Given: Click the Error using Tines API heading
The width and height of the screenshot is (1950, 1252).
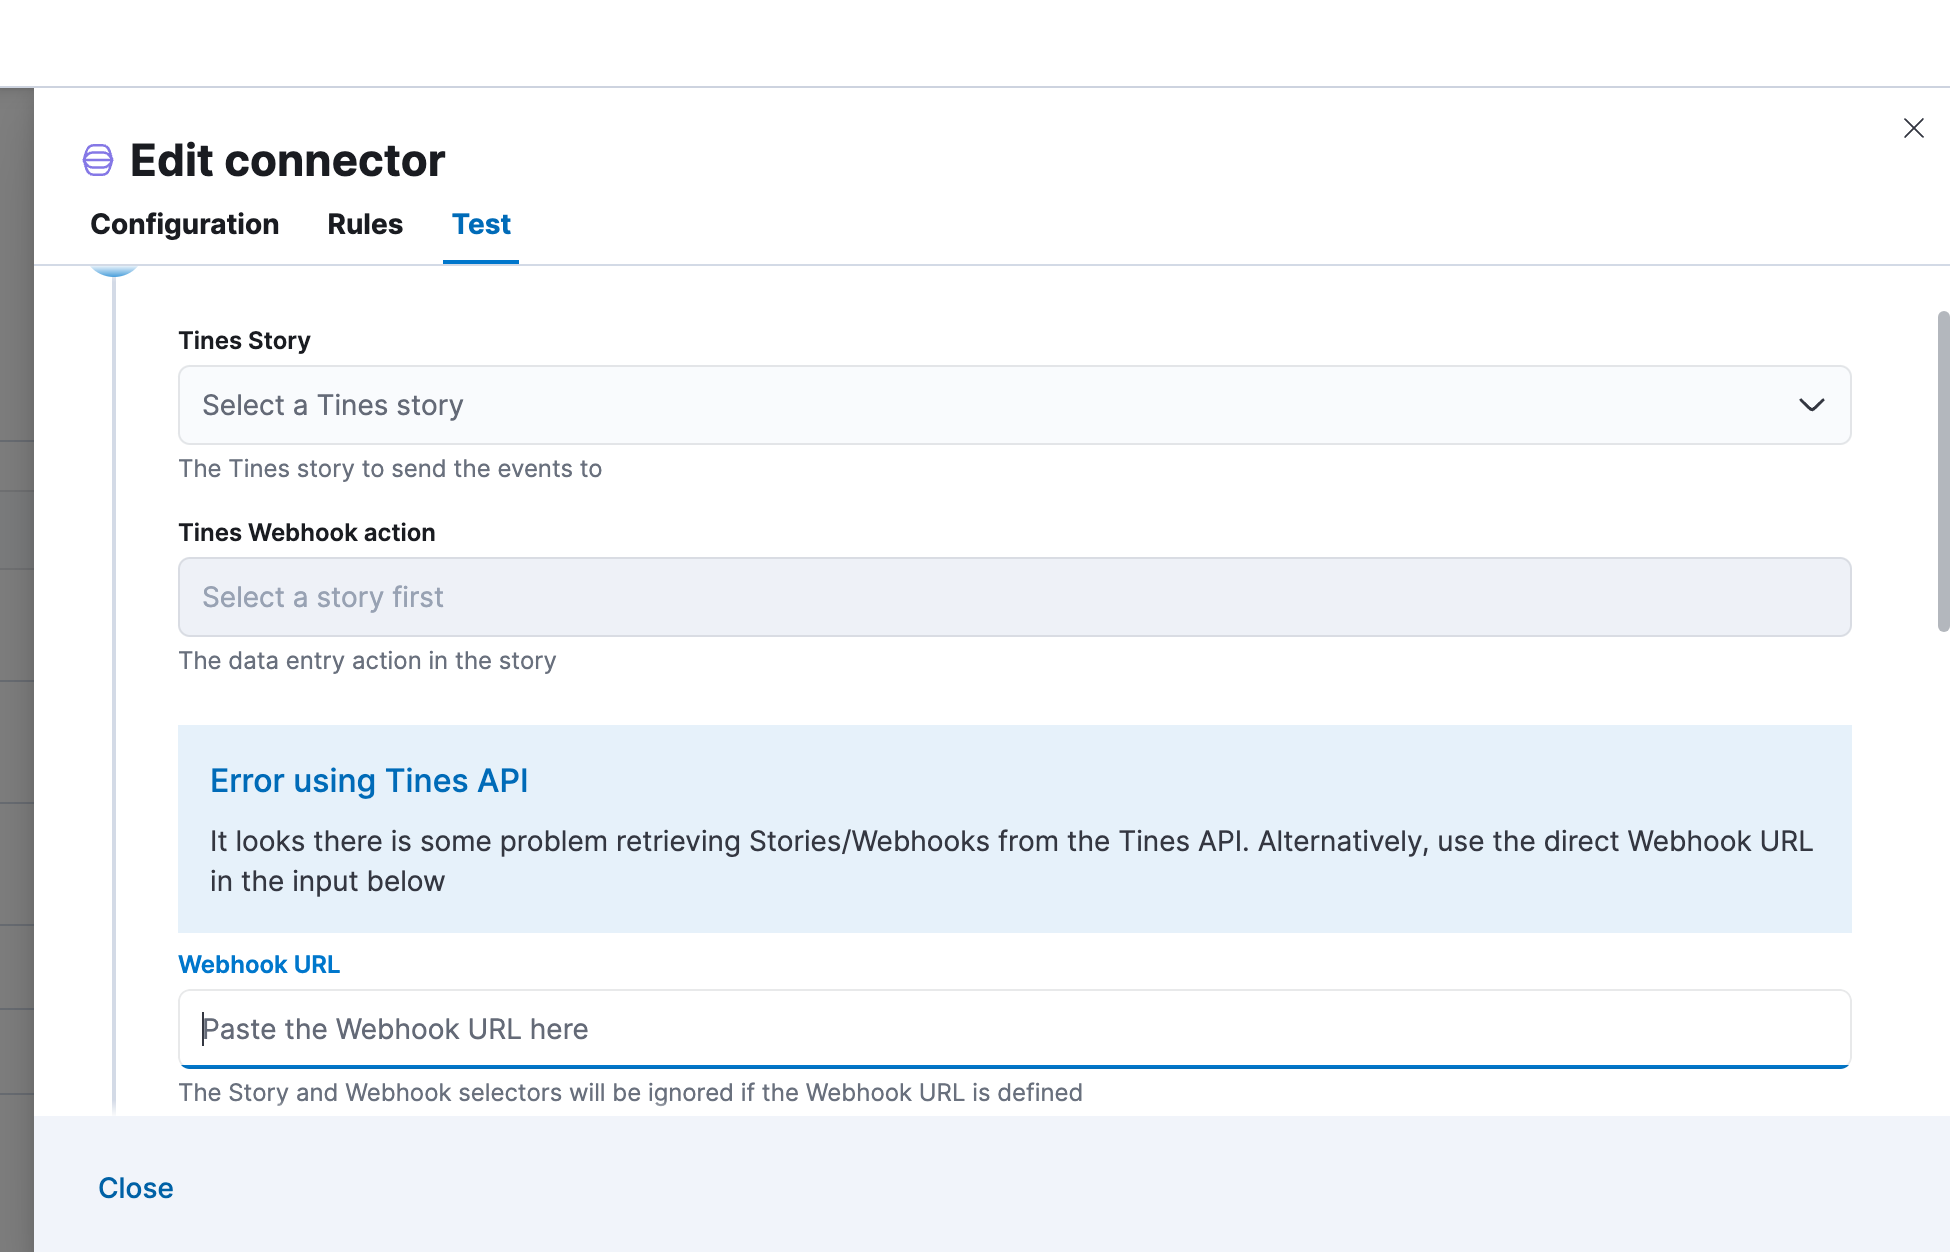Looking at the screenshot, I should point(369,780).
